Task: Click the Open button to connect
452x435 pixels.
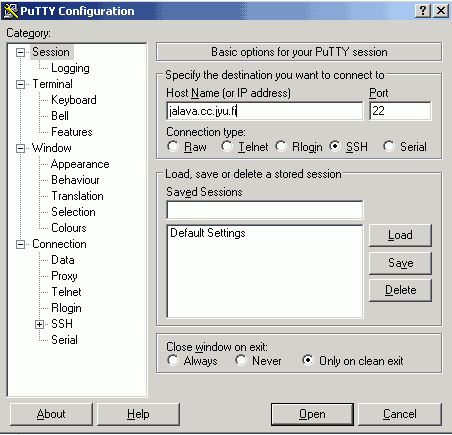Action: point(312,414)
